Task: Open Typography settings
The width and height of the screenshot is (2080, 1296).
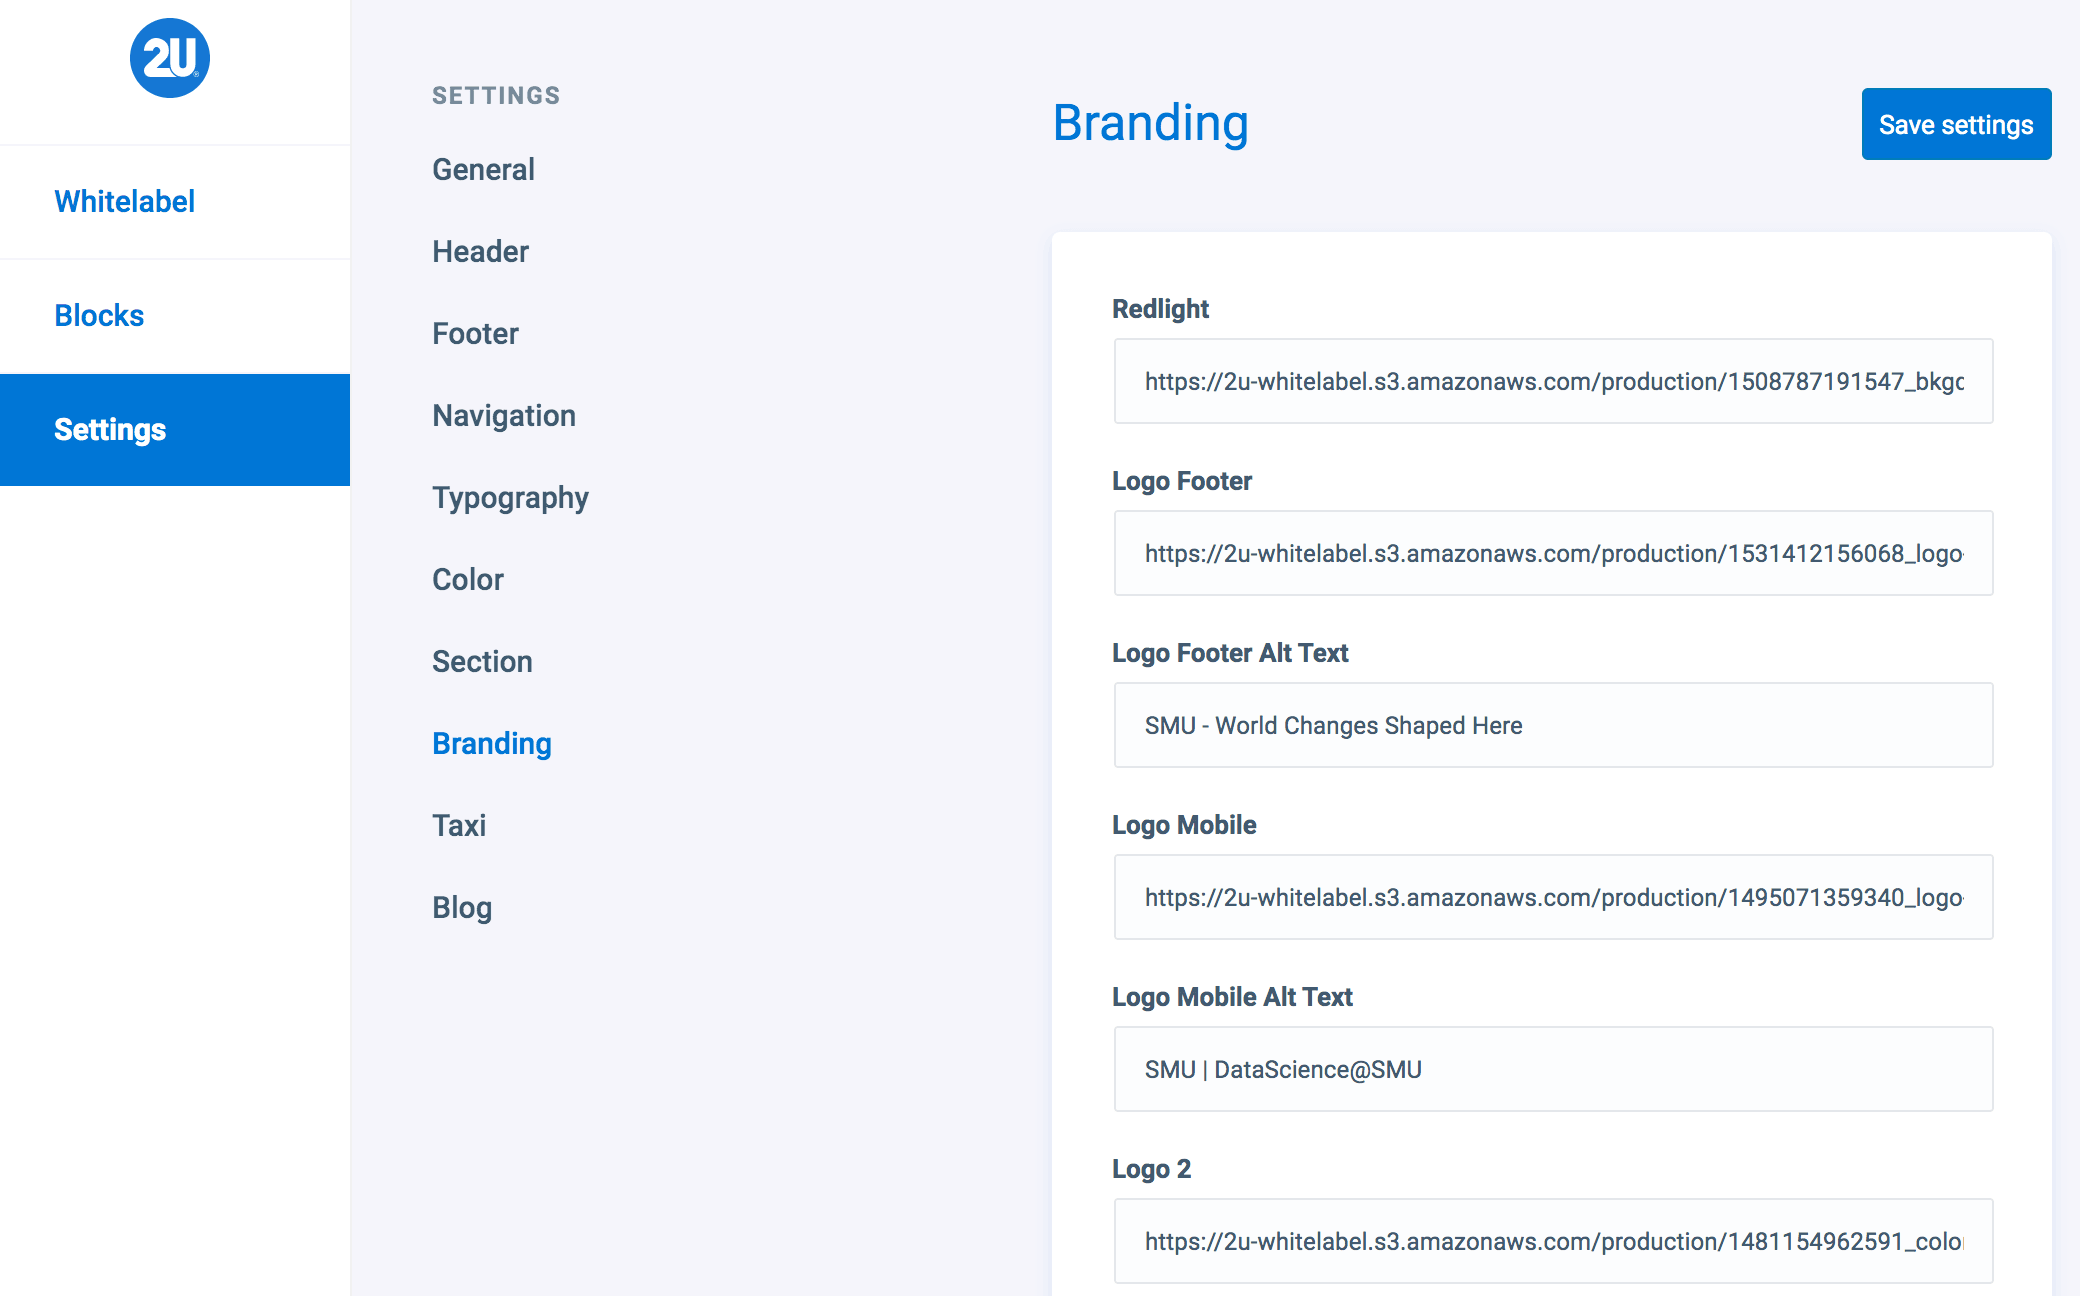Action: coord(510,498)
